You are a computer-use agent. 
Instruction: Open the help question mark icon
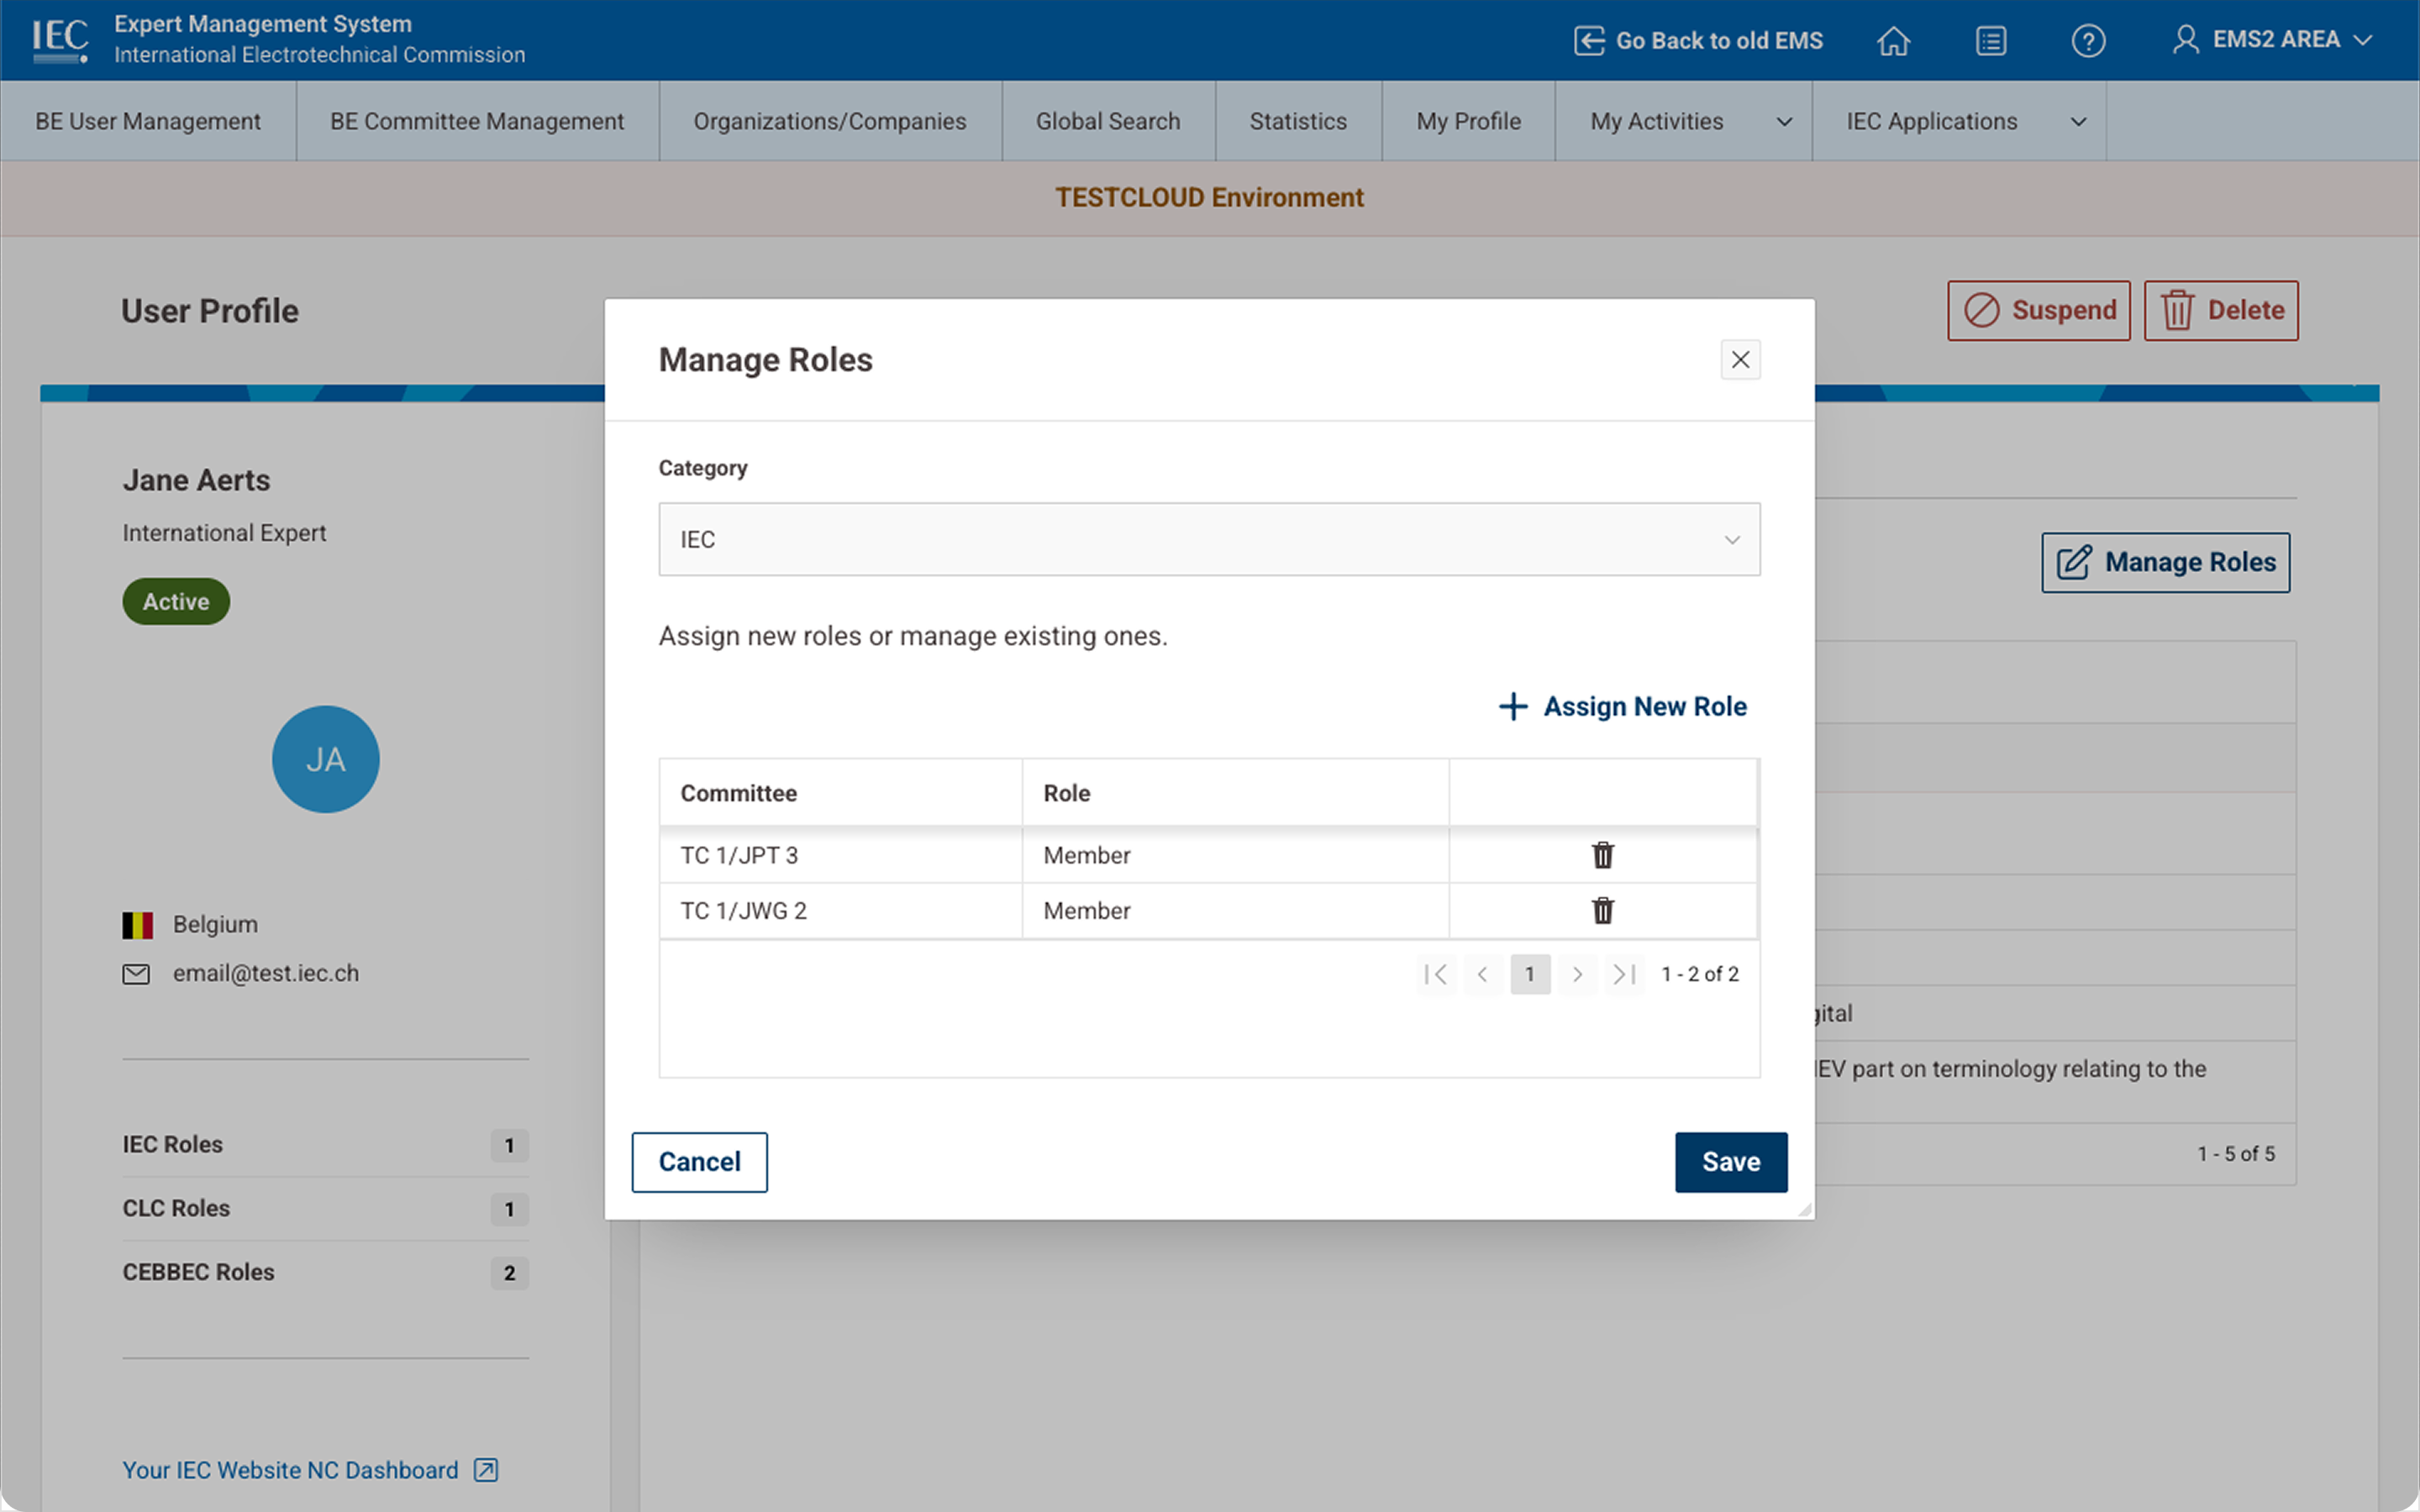[2089, 41]
